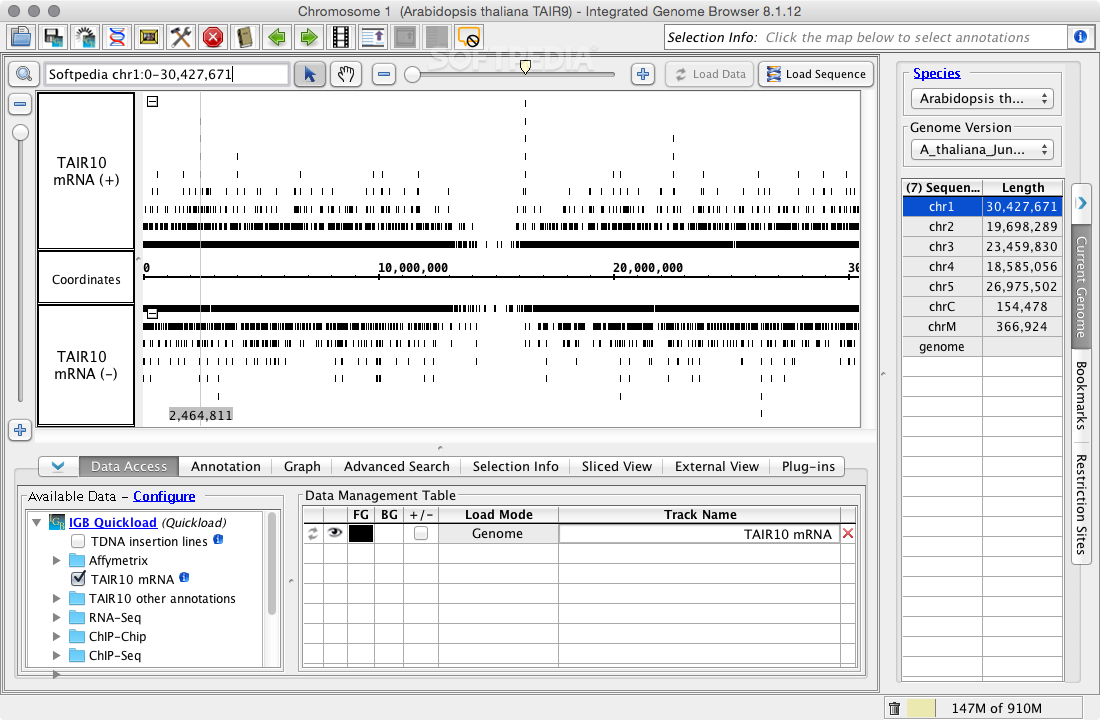Click the black FG color swatch

[x=361, y=534]
